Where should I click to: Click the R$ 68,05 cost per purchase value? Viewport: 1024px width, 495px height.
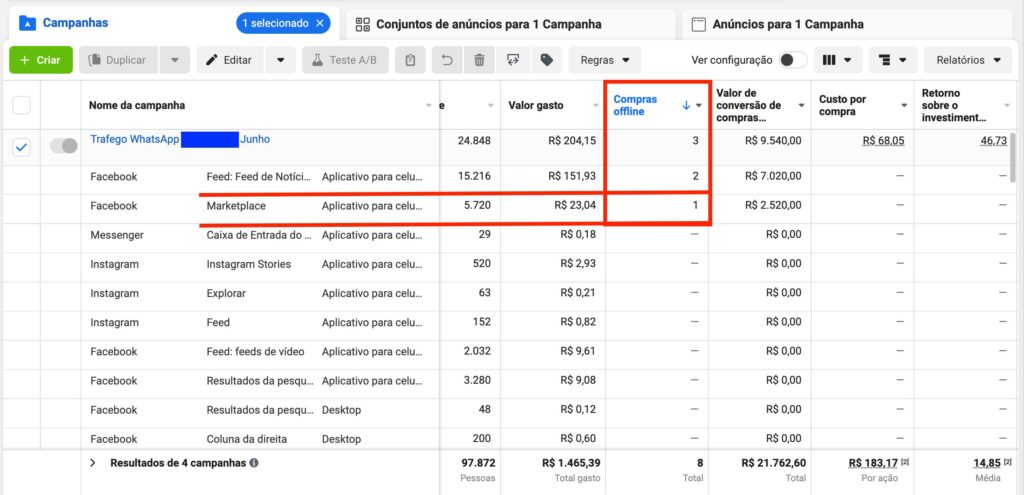pos(884,140)
